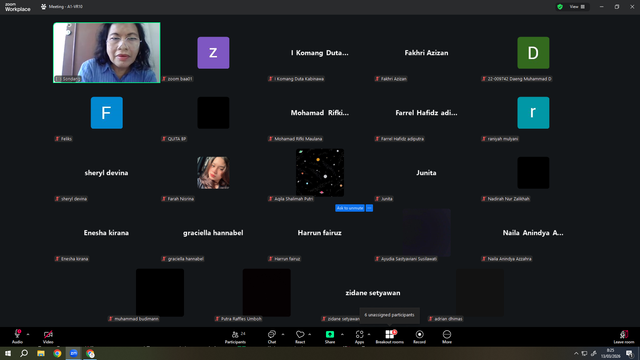Click Leave room button
Screen dimensions: 640x360
tap(624, 337)
